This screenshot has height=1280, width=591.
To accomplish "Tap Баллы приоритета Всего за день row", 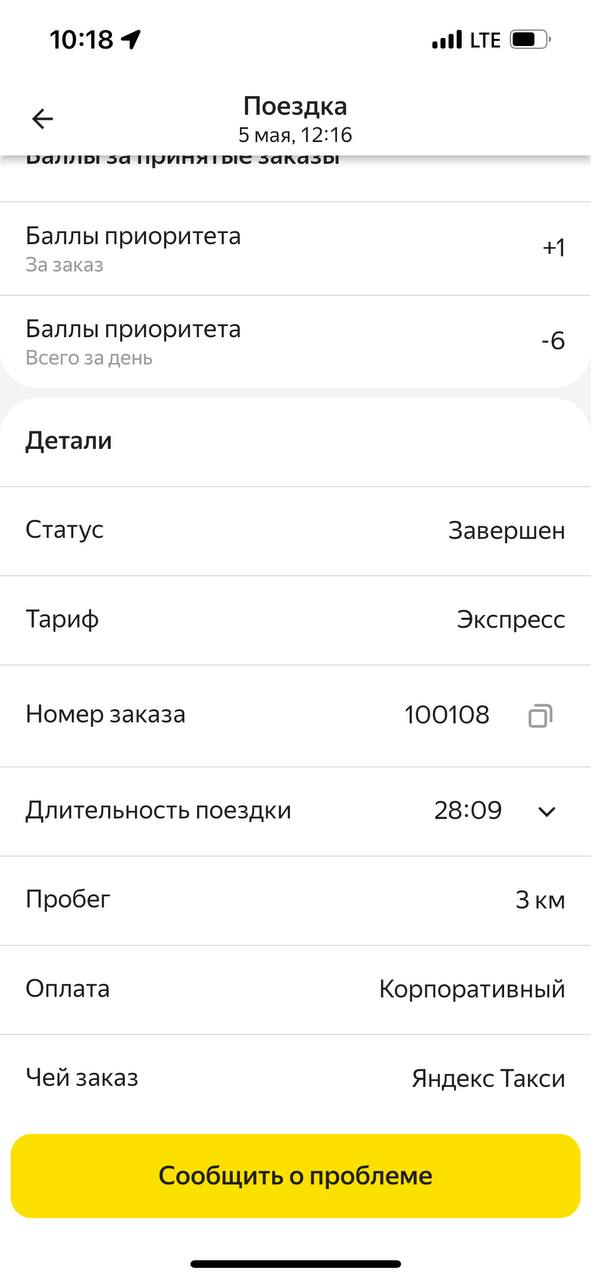I will click(x=295, y=341).
